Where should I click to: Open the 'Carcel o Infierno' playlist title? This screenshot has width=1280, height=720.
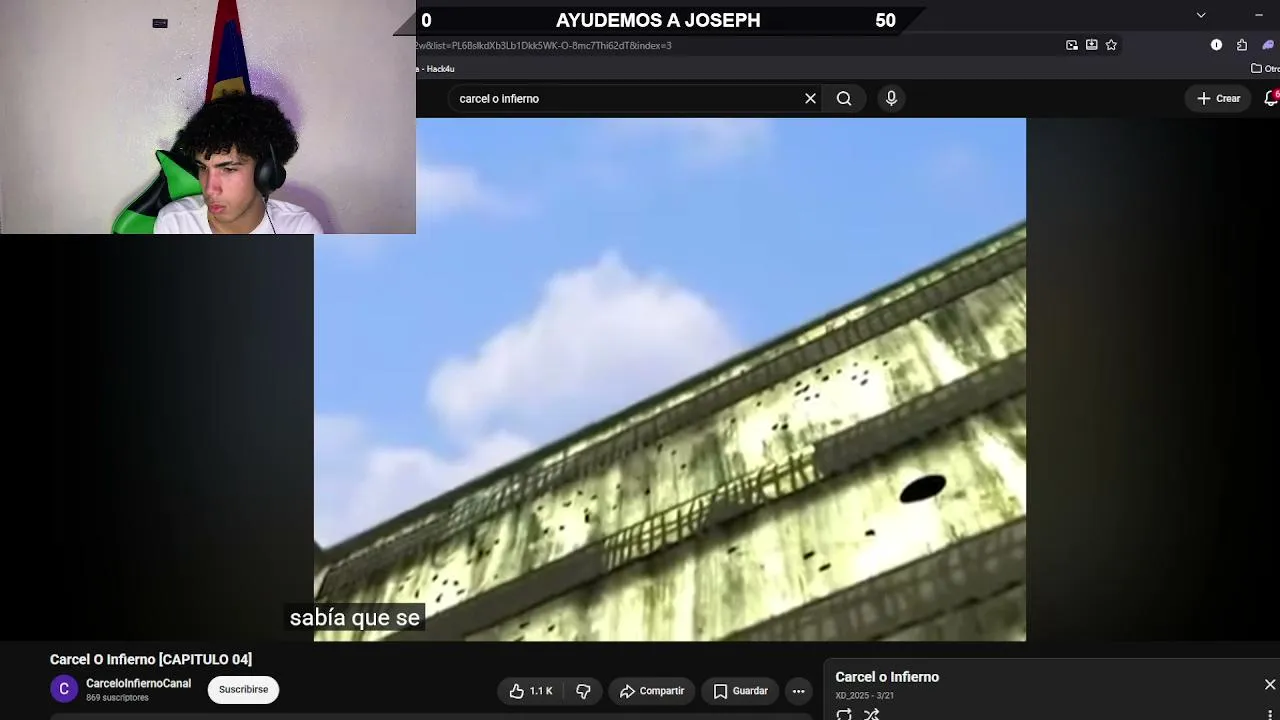[x=887, y=677]
